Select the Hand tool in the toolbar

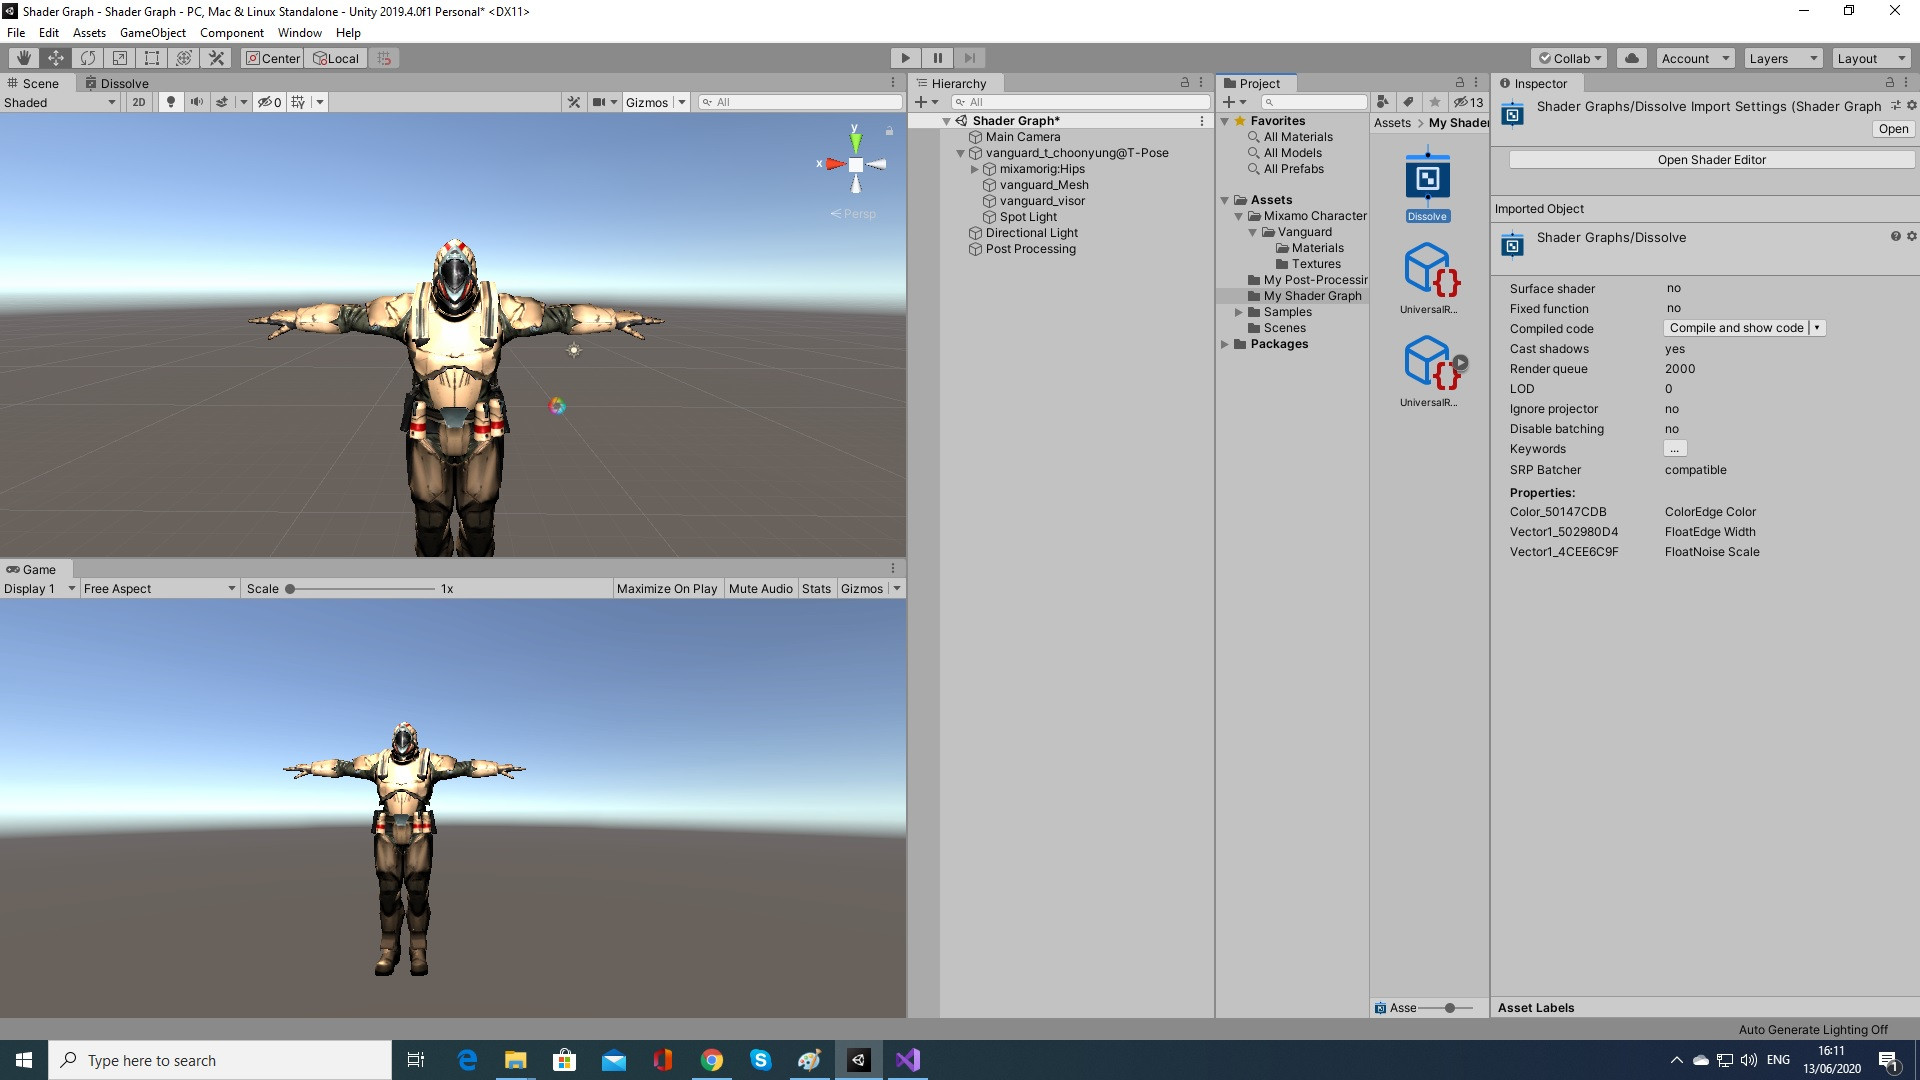click(24, 57)
